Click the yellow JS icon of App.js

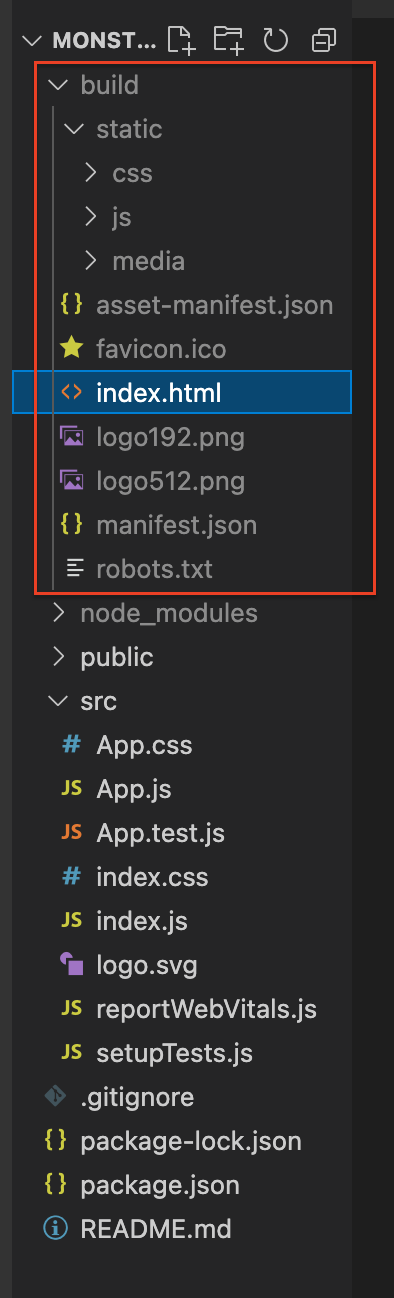pyautogui.click(x=72, y=789)
